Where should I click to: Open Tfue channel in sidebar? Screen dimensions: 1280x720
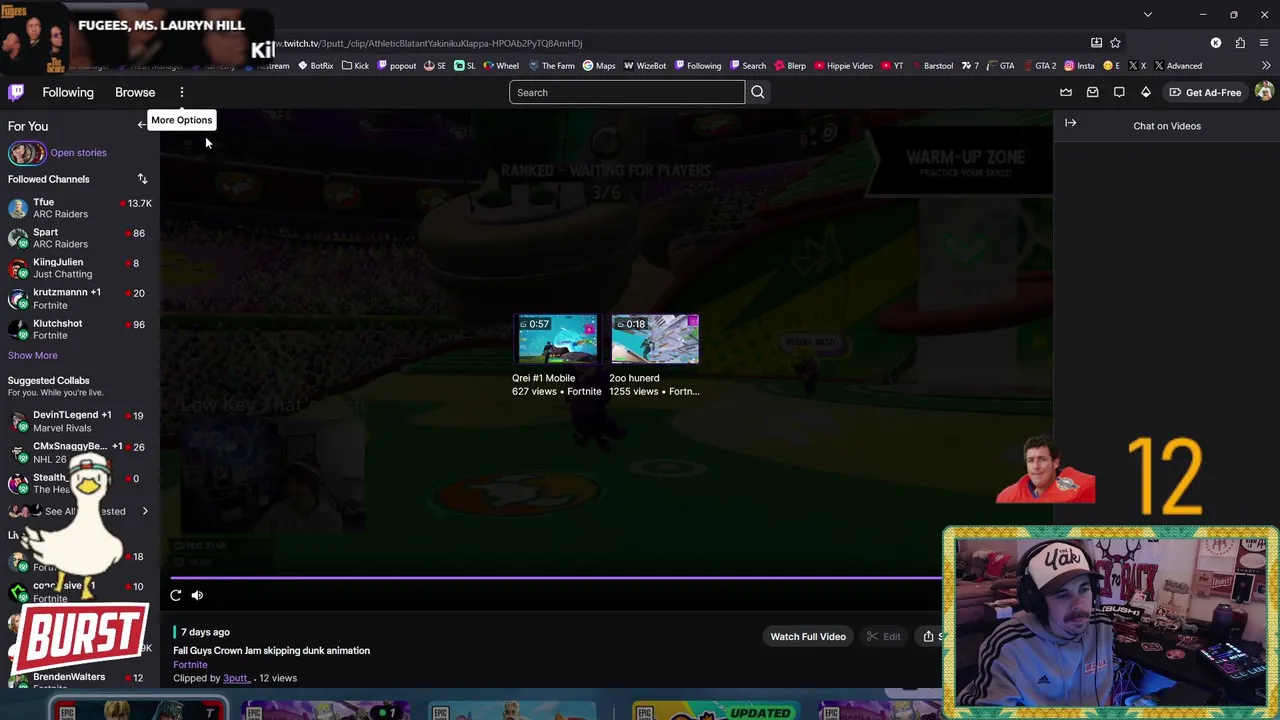tap(80, 208)
